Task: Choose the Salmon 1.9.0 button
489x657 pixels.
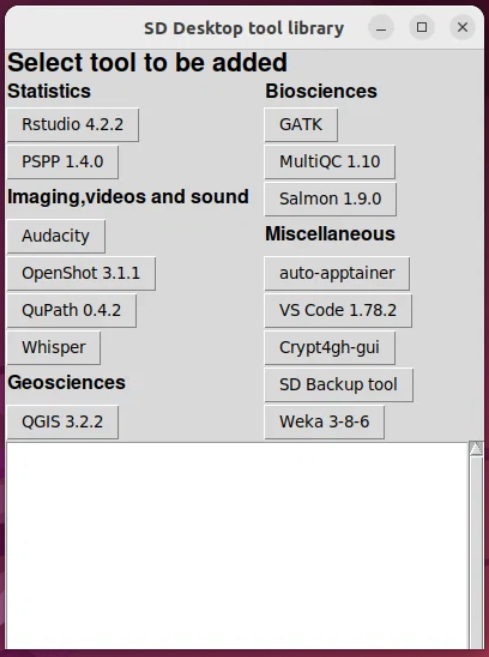Action: tap(330, 199)
